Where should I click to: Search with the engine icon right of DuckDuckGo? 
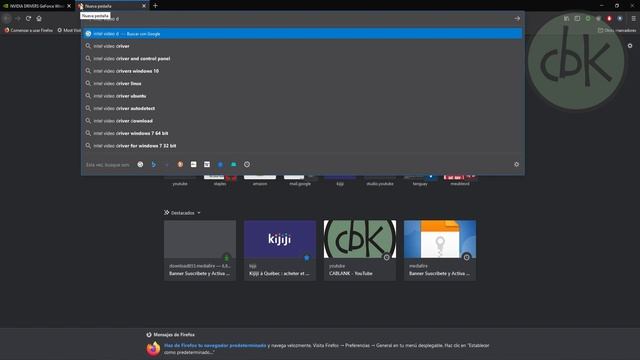pos(193,164)
